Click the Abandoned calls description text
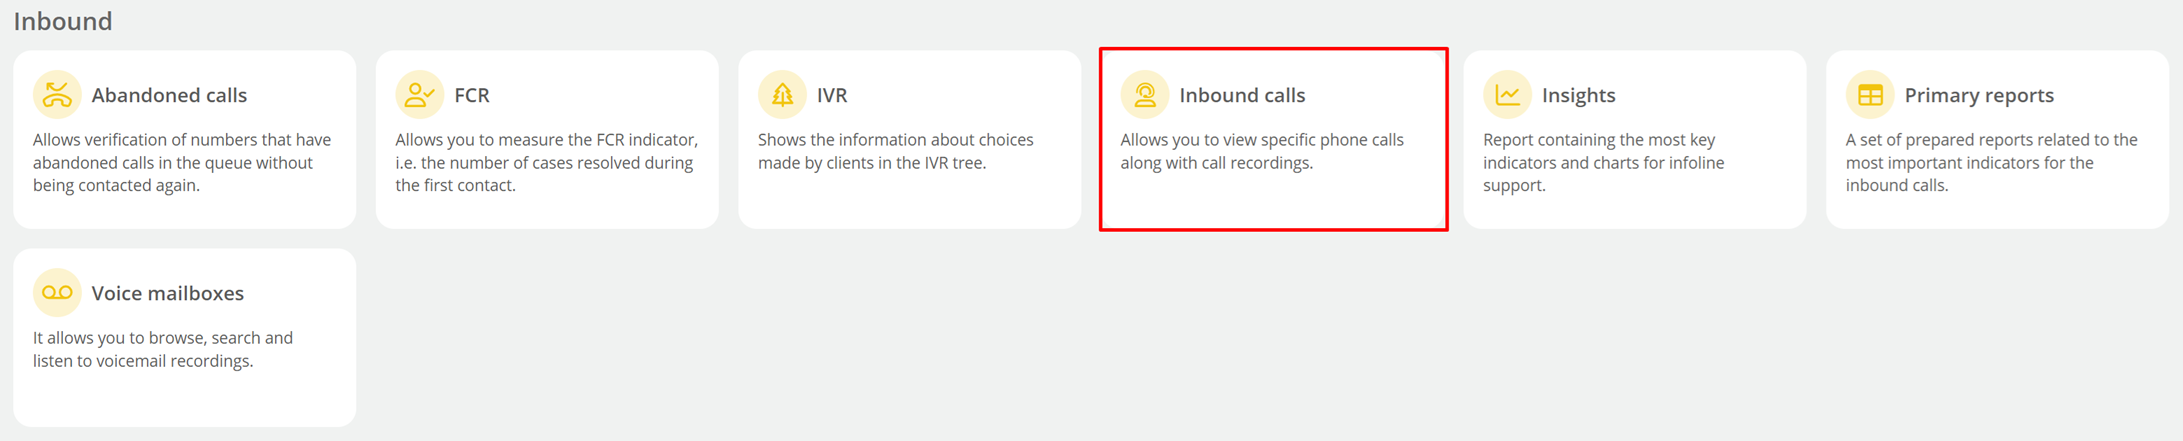 coord(182,162)
